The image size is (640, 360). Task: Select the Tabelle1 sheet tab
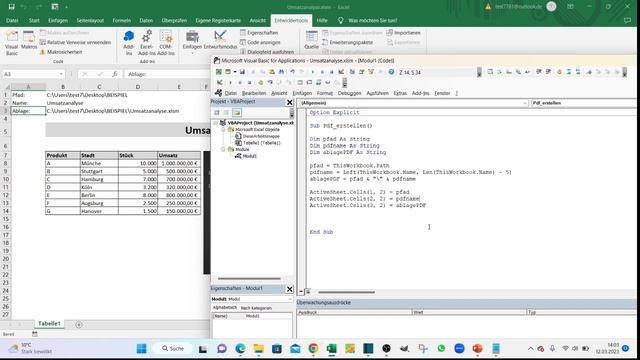(x=49, y=324)
